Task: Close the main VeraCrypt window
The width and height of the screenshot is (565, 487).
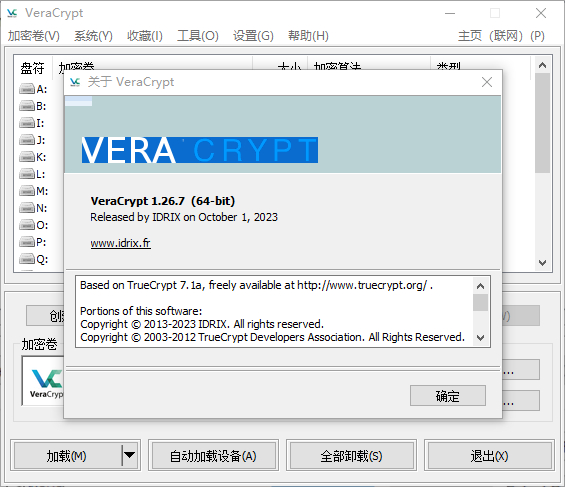Action: coord(541,13)
